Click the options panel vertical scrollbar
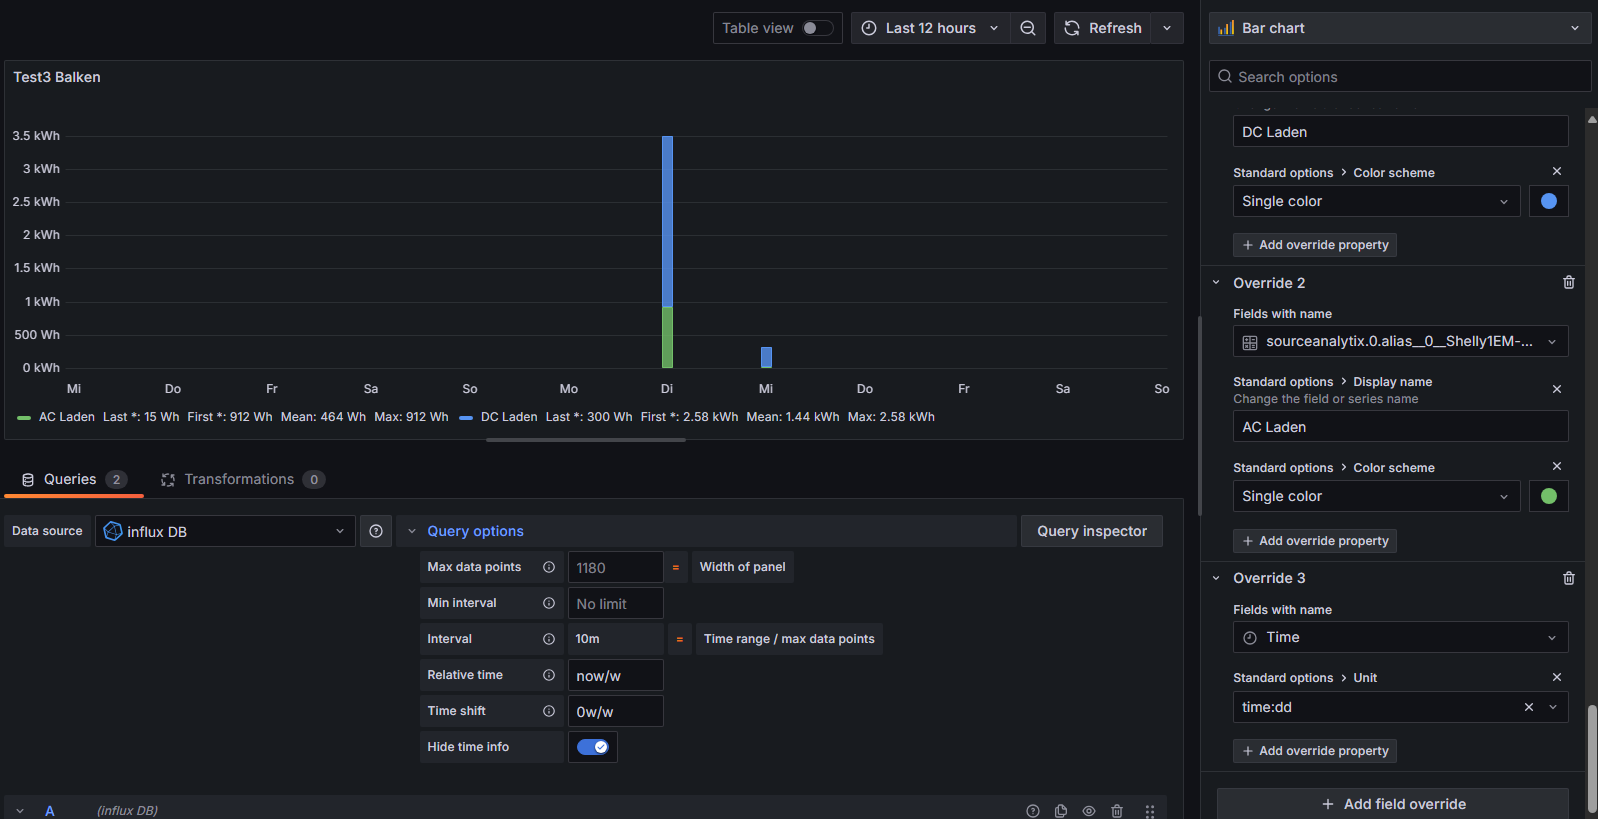 tap(1592, 760)
